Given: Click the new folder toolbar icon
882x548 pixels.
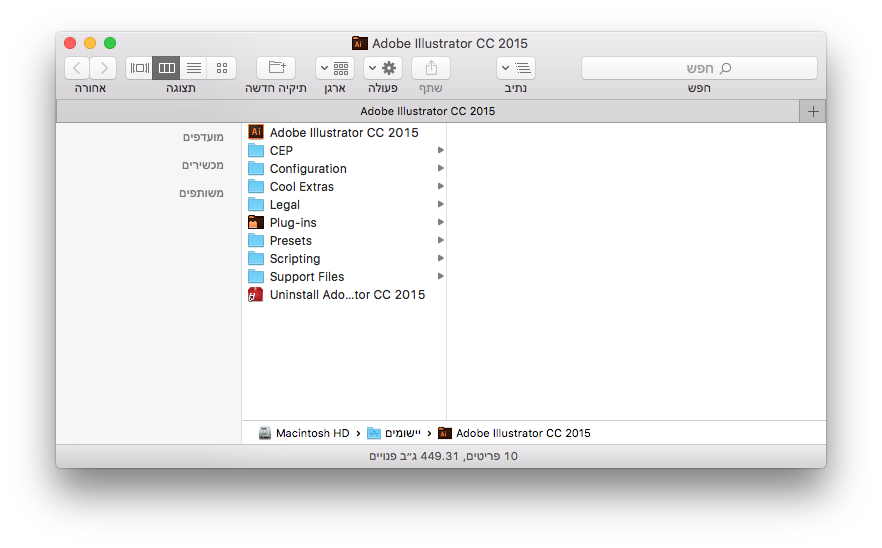Looking at the screenshot, I should pos(276,68).
